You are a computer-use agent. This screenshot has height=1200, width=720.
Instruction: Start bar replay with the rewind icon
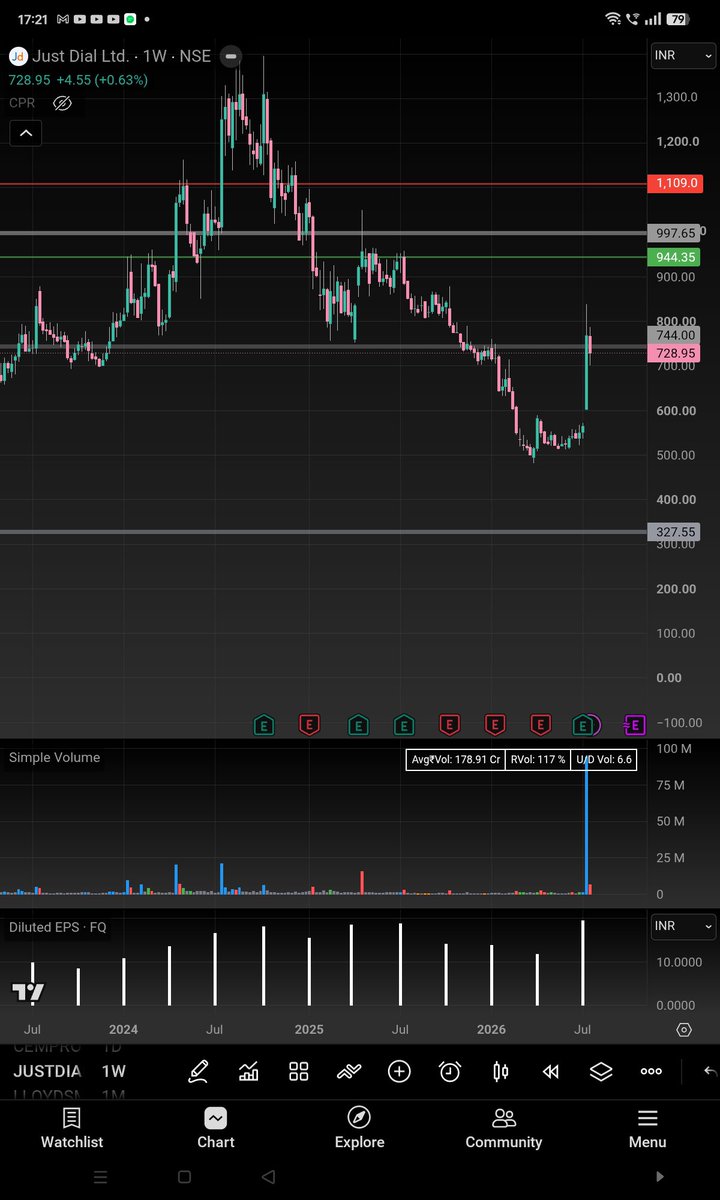pyautogui.click(x=550, y=1071)
